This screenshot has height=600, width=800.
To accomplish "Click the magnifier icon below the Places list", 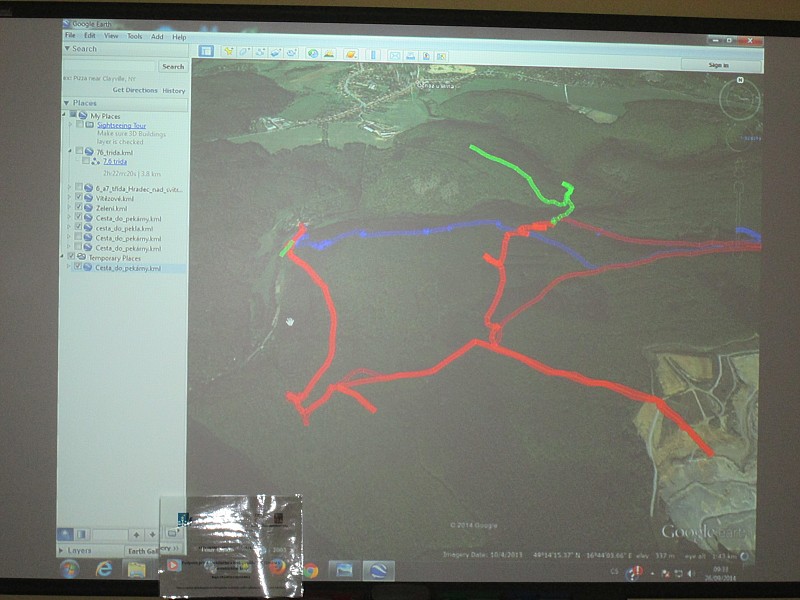I will click(x=65, y=534).
